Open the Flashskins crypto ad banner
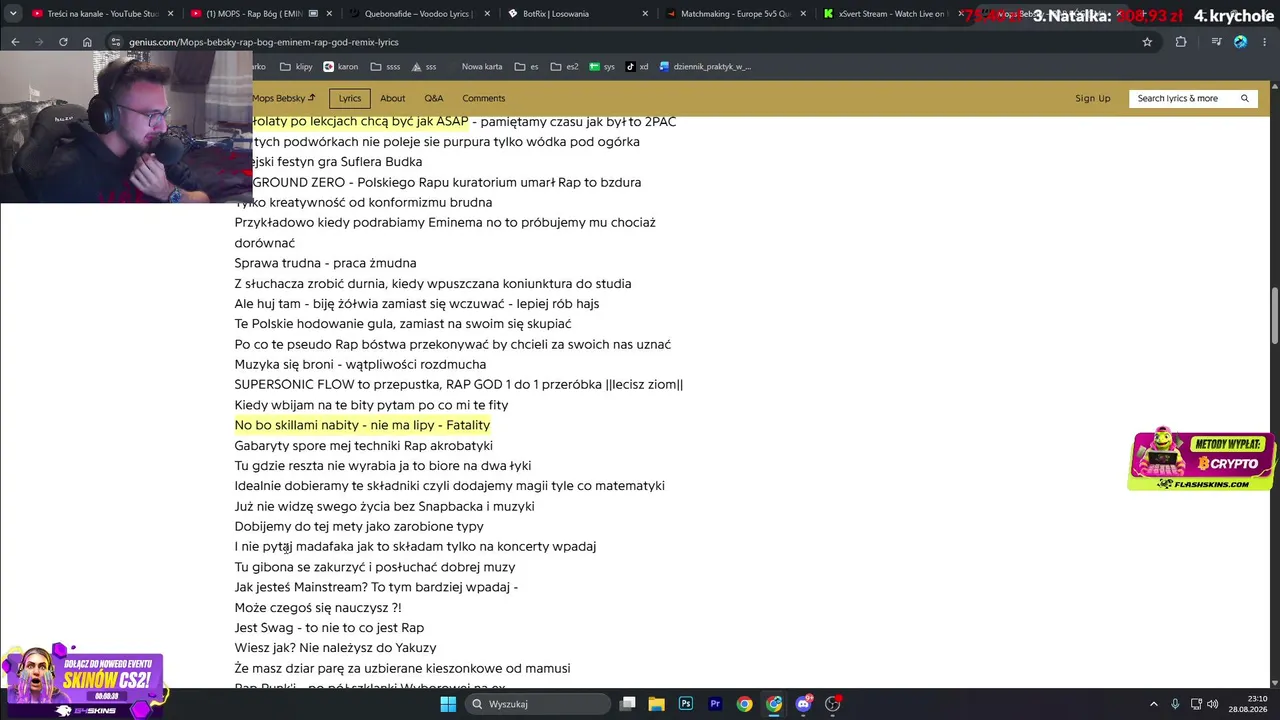Image resolution: width=1280 pixels, height=720 pixels. coord(1202,460)
